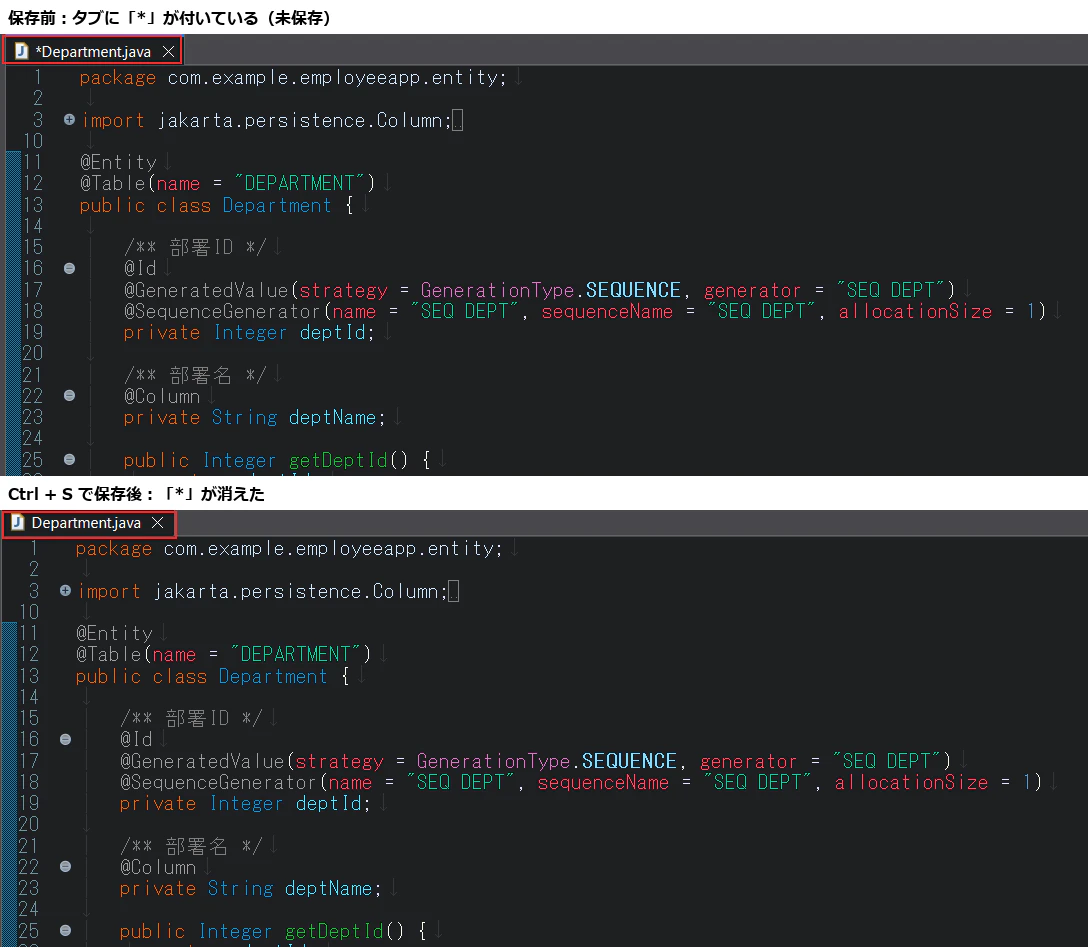Collapse line 22 fold in unsaved *Department.java editor
Image resolution: width=1088 pixels, height=947 pixels.
pyautogui.click(x=69, y=395)
